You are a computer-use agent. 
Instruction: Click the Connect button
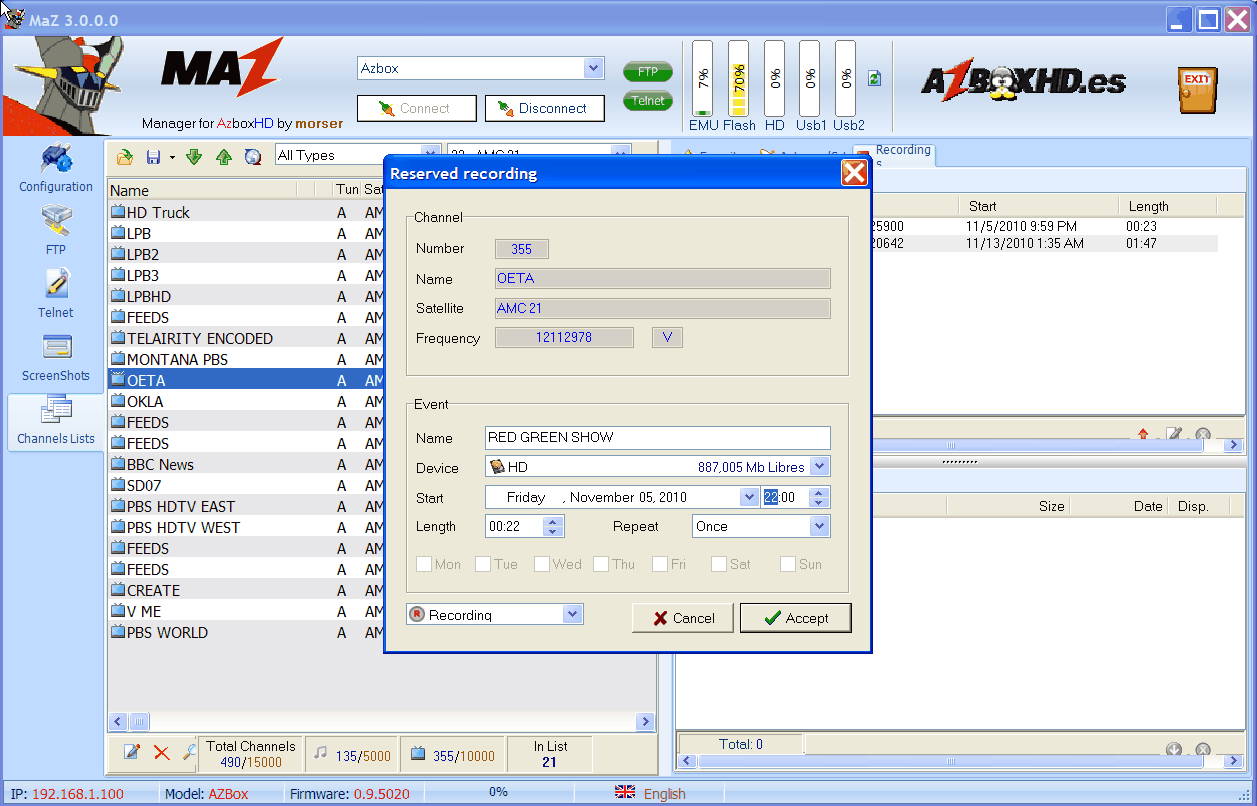click(417, 108)
